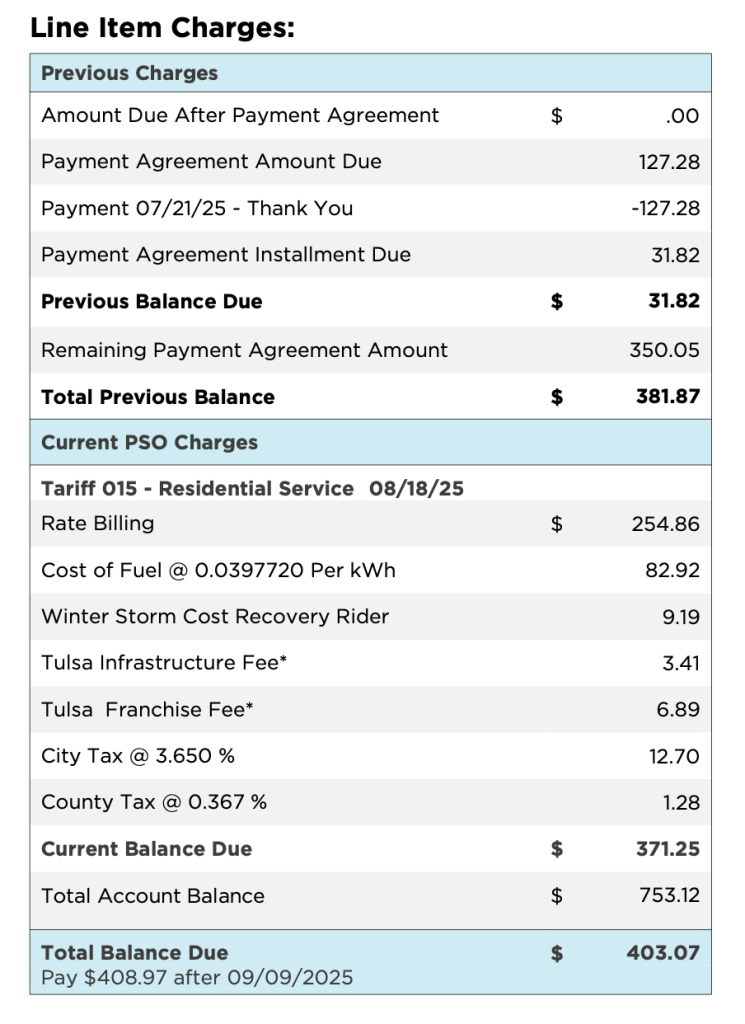Click Payment Agreement Installment Due label
The width and height of the screenshot is (745, 1024).
click(226, 255)
